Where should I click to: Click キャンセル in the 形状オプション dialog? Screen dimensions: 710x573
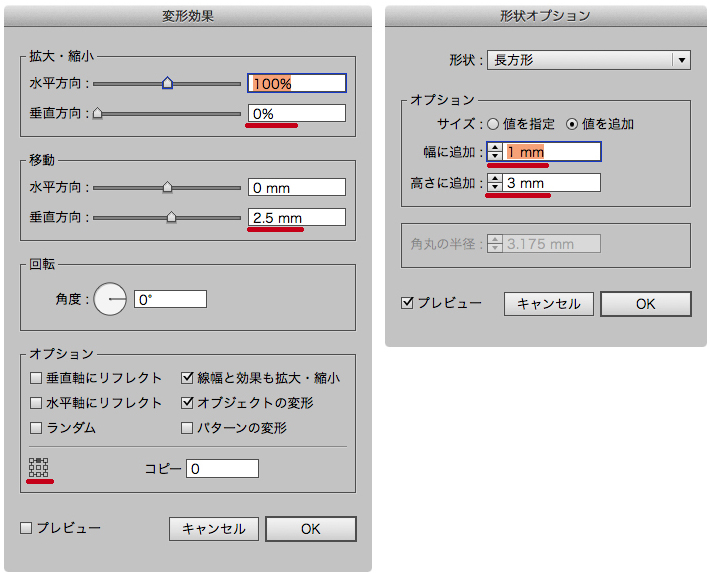[549, 303]
